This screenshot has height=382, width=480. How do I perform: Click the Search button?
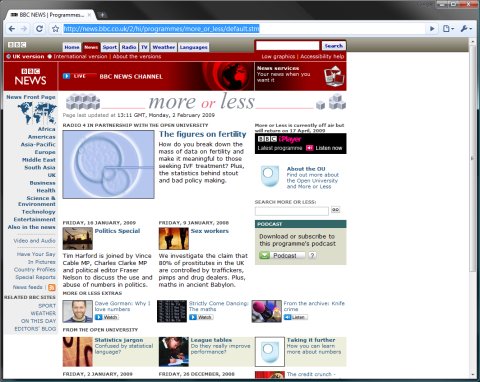(333, 46)
